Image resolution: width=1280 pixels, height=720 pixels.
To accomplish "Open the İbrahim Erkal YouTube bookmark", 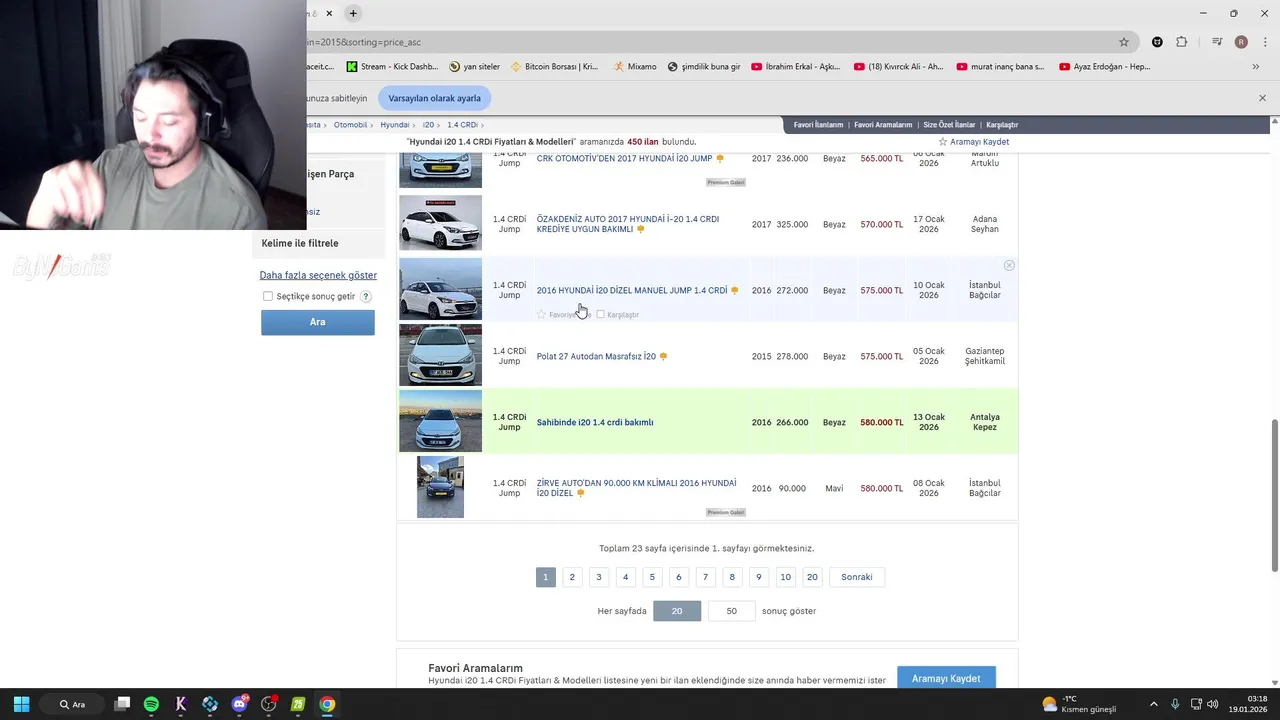I will click(x=796, y=67).
